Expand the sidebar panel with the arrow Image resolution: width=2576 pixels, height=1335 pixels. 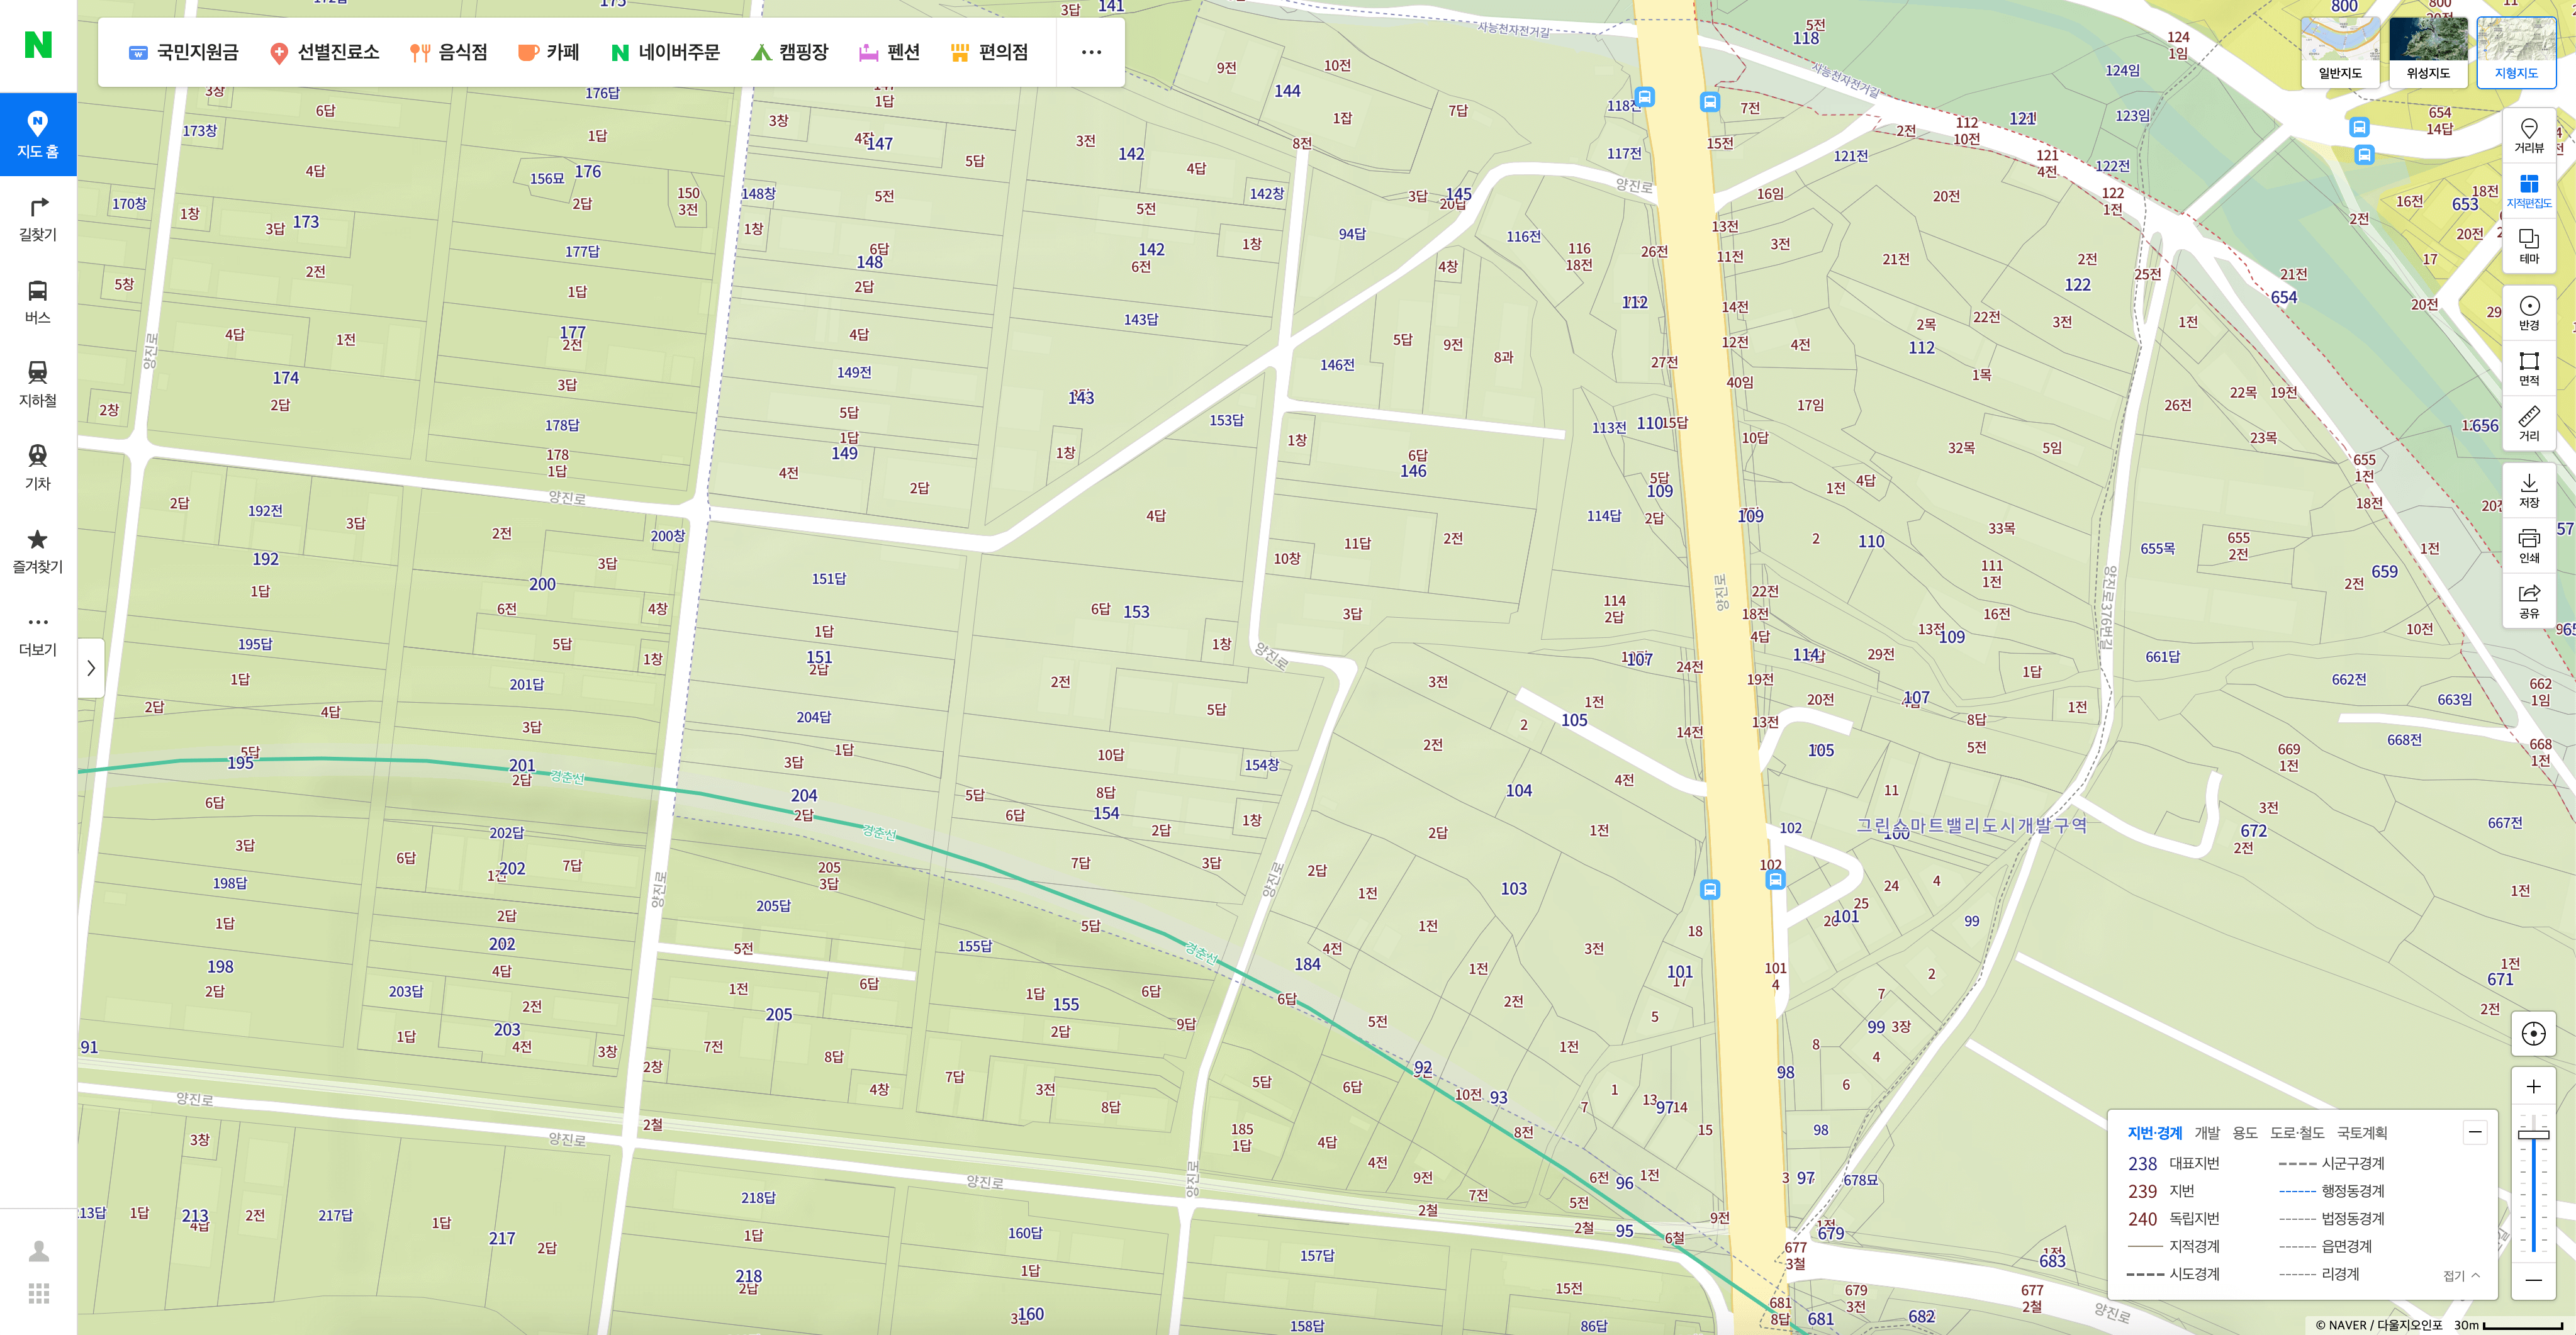[x=91, y=667]
